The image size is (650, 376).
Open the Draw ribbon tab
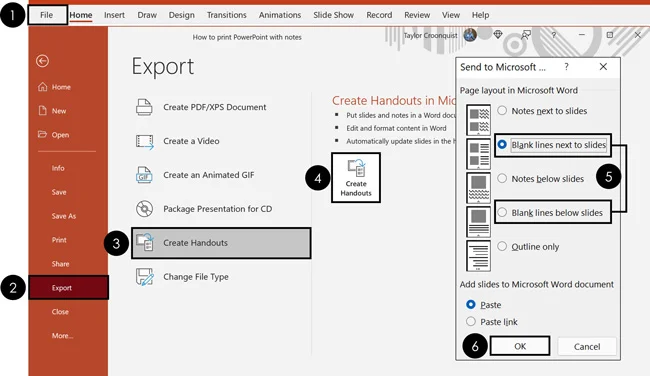tap(147, 15)
